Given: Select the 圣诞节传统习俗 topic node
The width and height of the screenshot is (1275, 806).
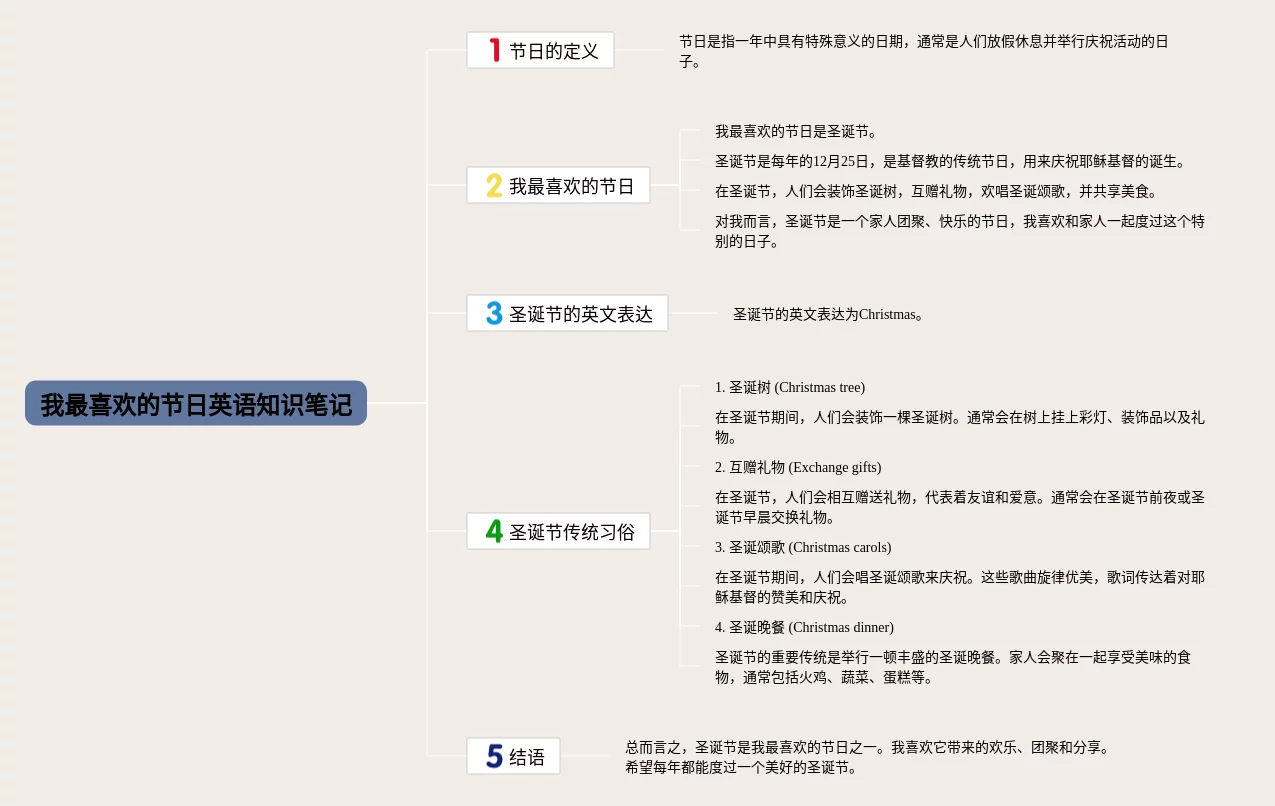Looking at the screenshot, I should click(571, 531).
